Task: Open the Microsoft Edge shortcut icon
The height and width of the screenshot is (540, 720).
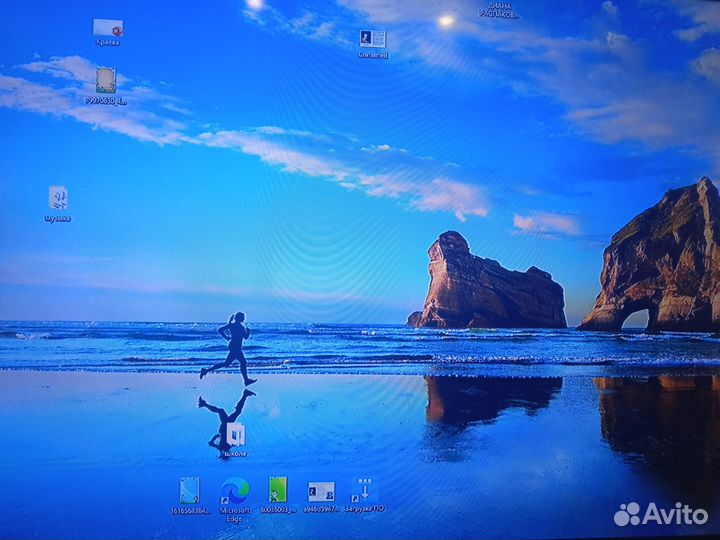Action: 235,489
